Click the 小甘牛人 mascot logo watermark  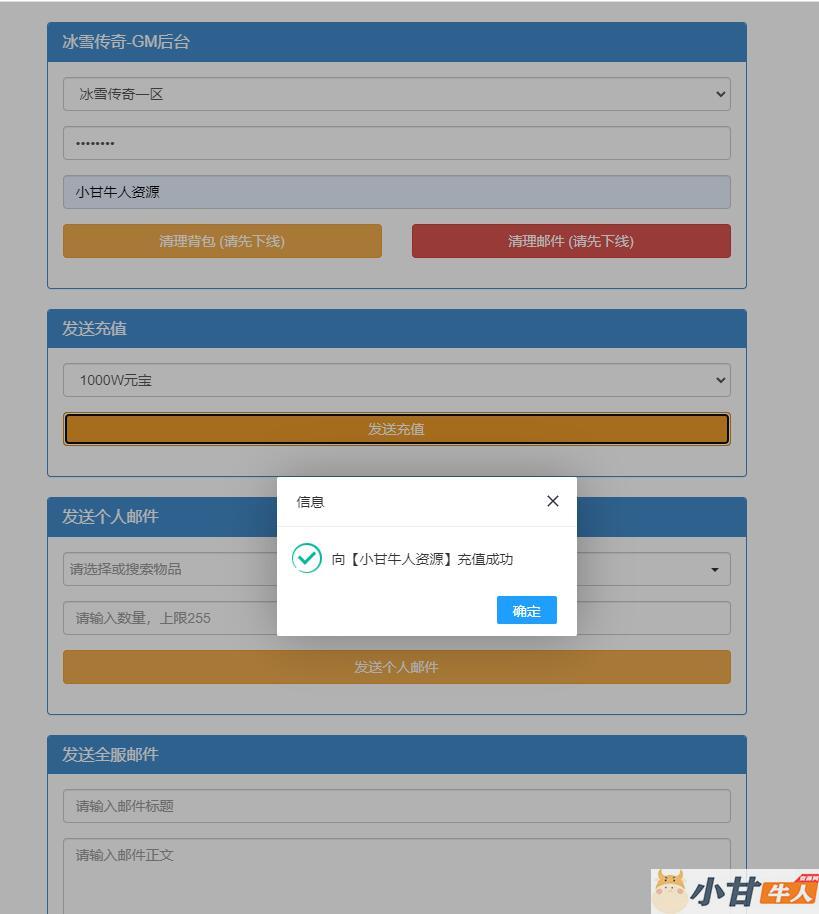(734, 890)
